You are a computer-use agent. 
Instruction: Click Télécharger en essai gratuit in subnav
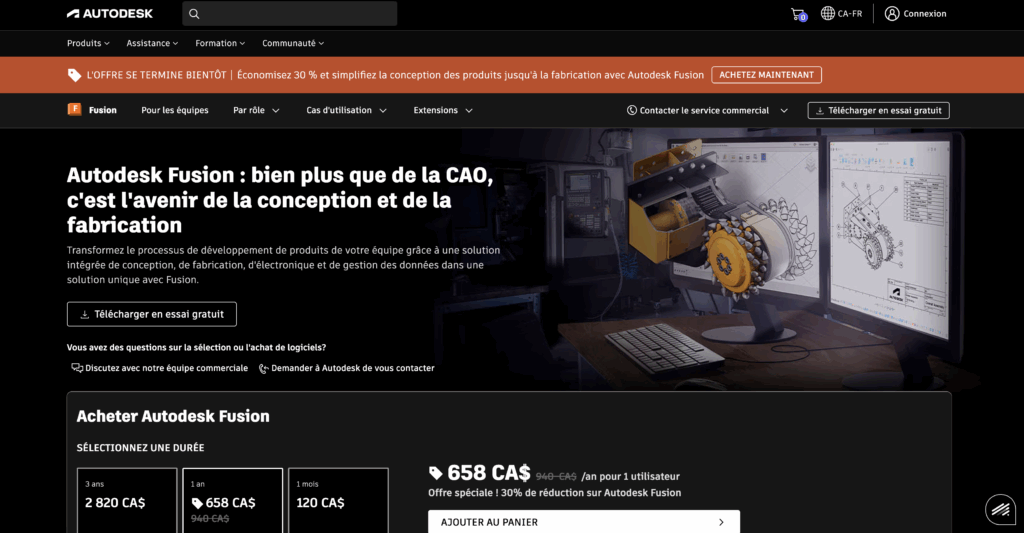coord(878,110)
